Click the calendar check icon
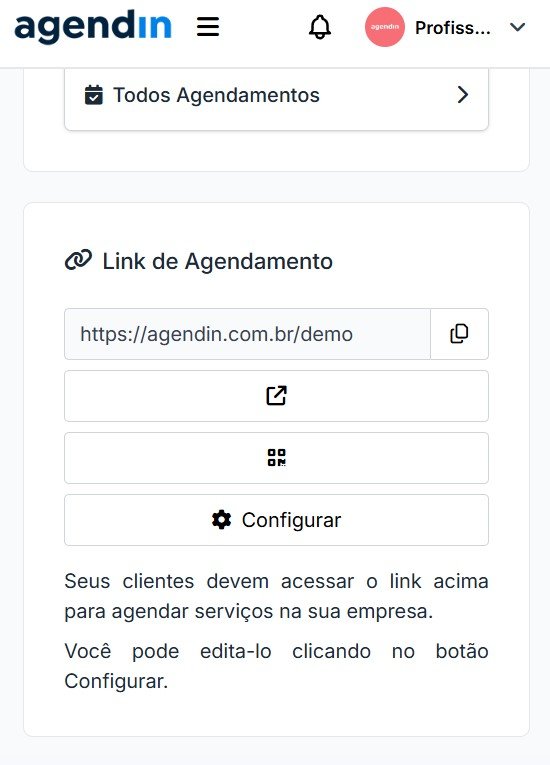 click(94, 95)
